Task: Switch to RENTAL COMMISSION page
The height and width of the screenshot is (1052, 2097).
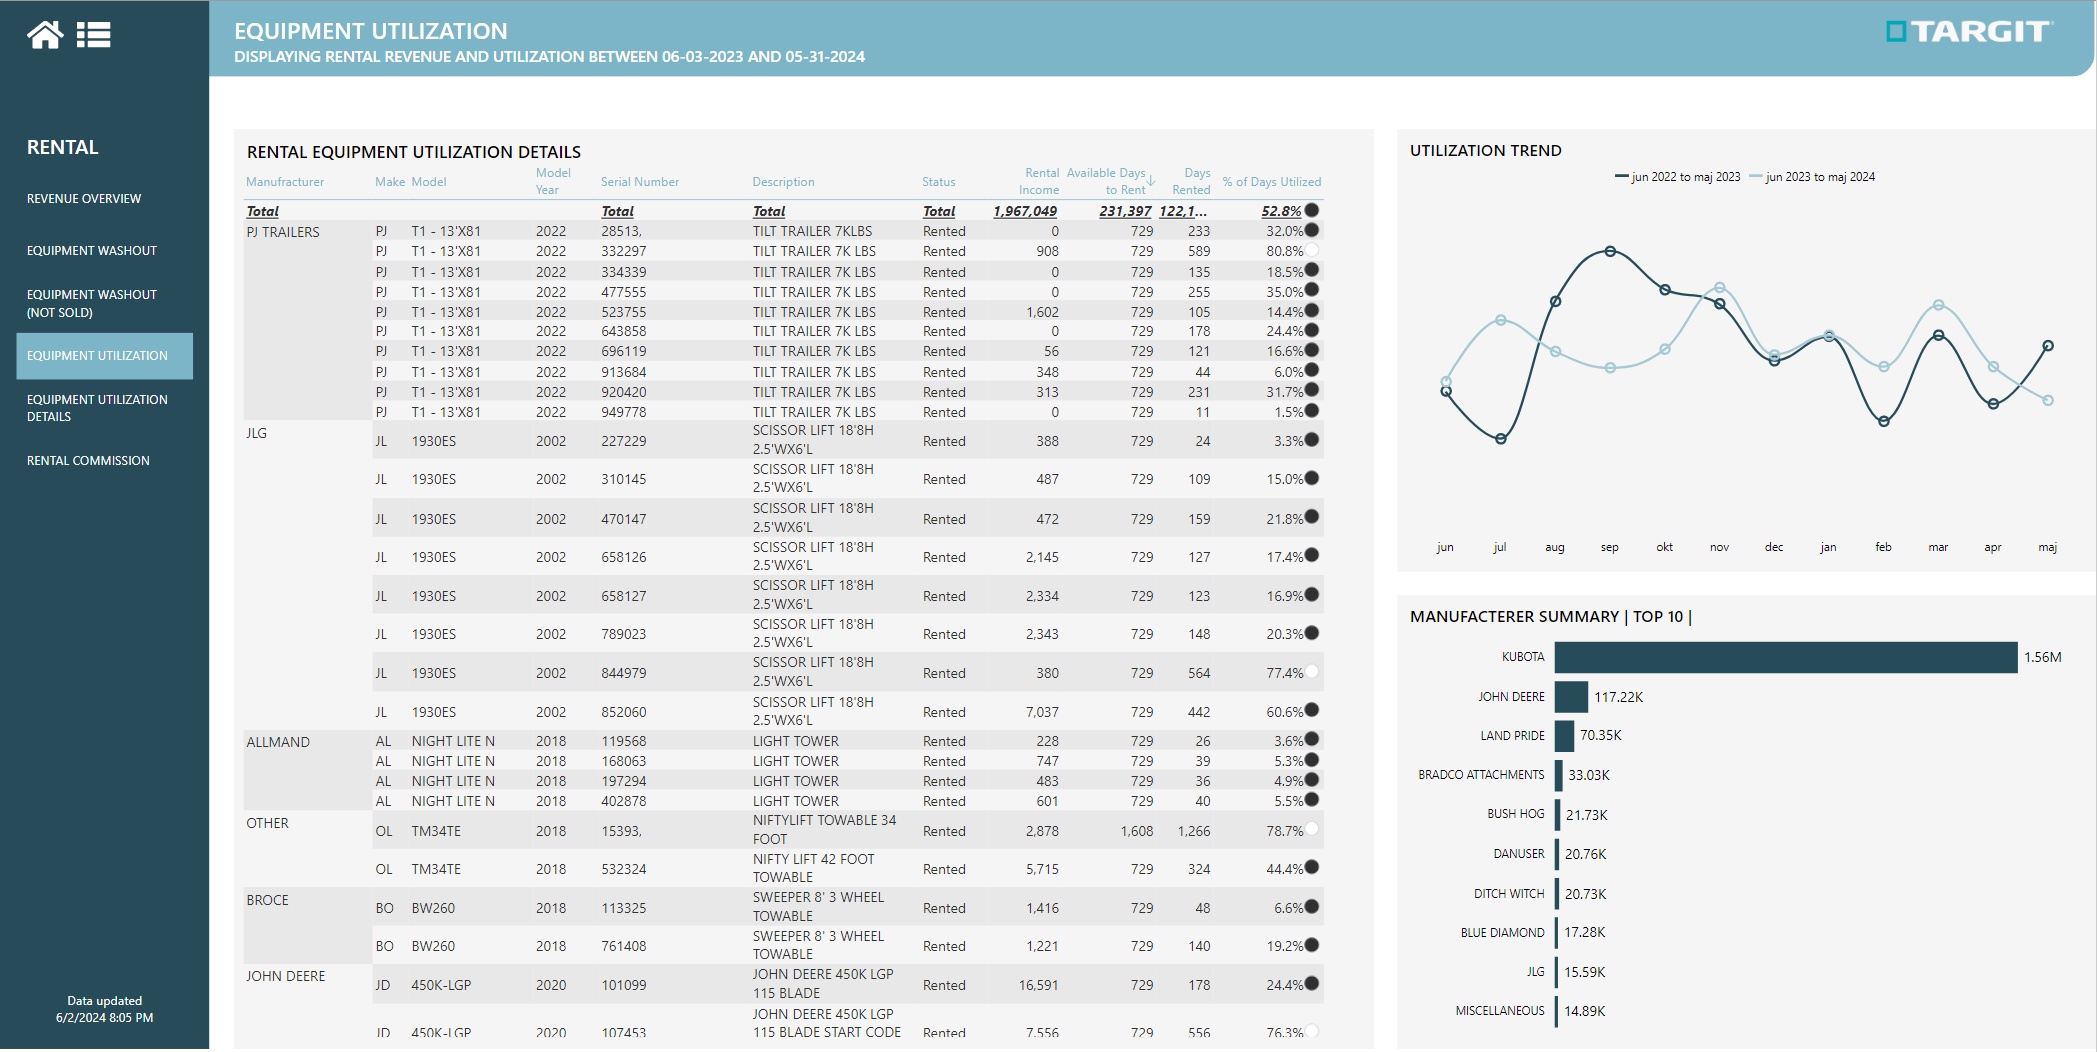Action: click(88, 460)
